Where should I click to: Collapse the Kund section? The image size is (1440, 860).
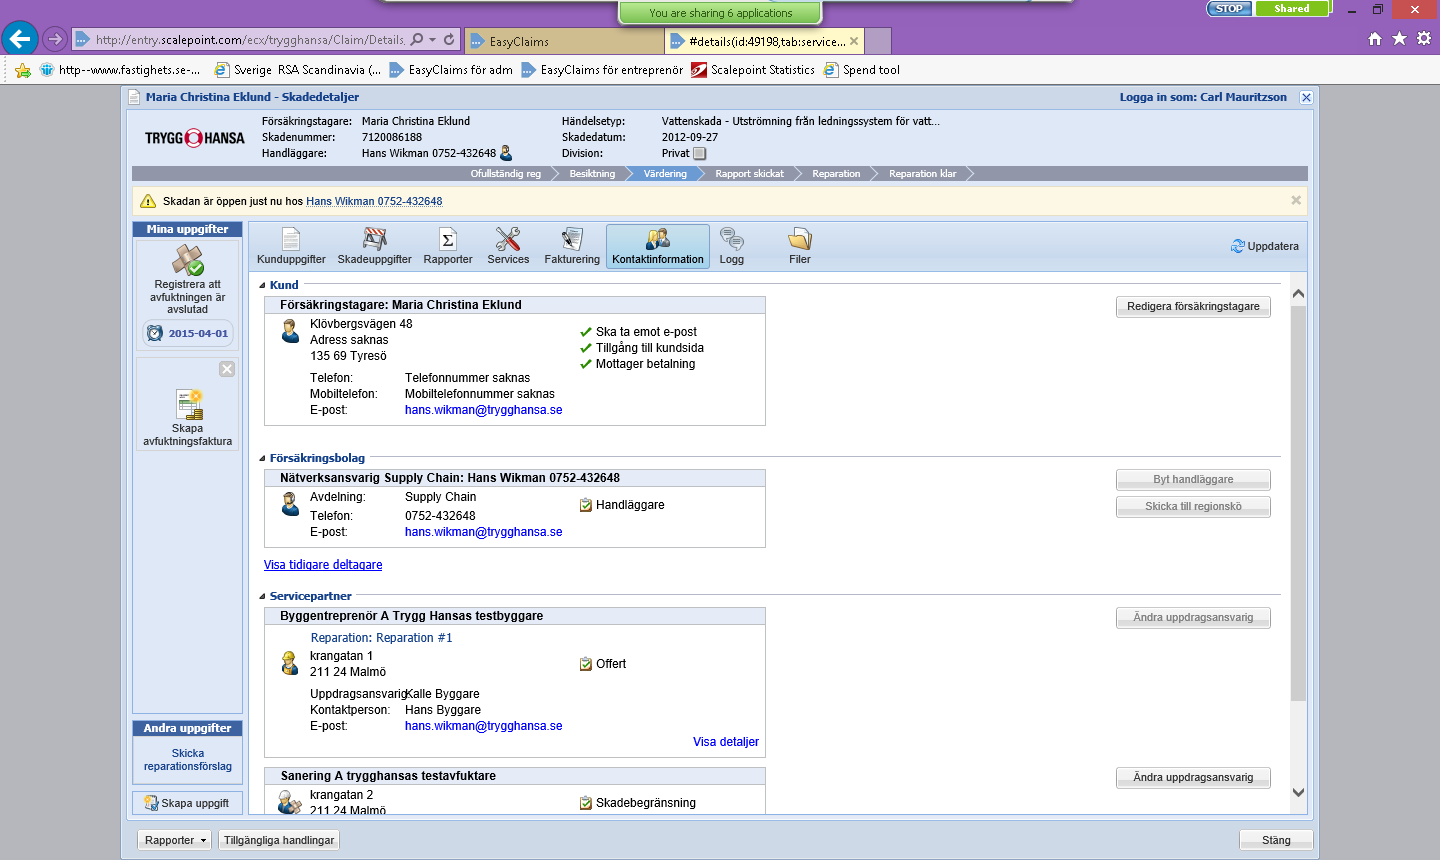262,285
